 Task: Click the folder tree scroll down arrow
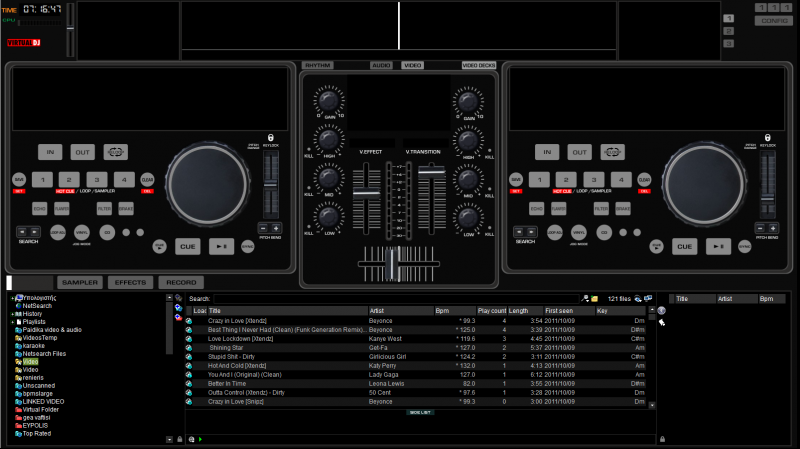pyautogui.click(x=169, y=439)
